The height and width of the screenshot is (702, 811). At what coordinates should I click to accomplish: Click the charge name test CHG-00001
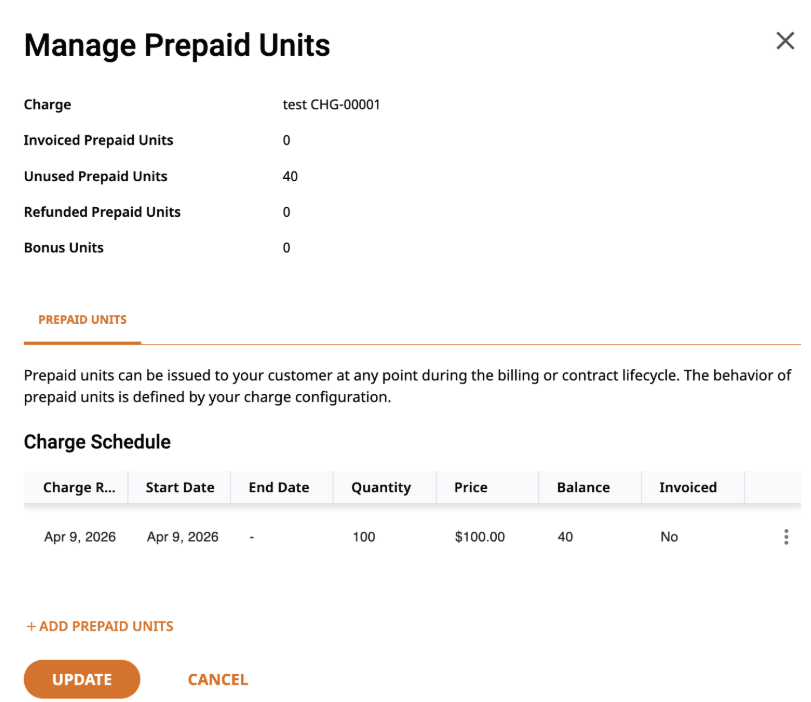331,104
